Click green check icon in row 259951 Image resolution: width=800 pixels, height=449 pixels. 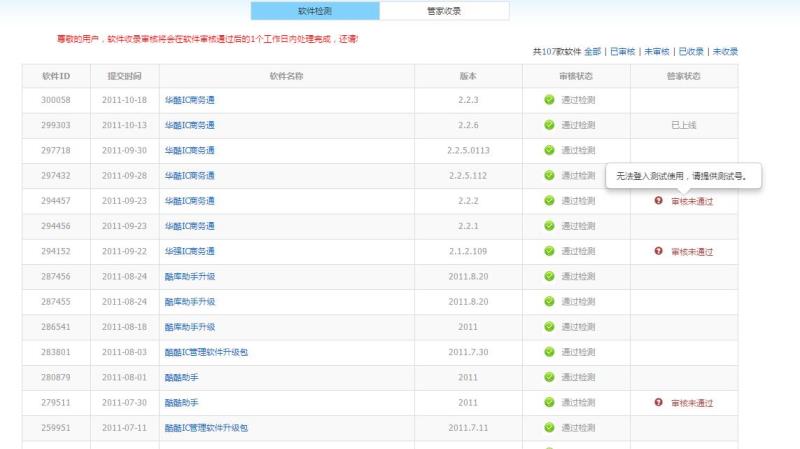click(549, 428)
